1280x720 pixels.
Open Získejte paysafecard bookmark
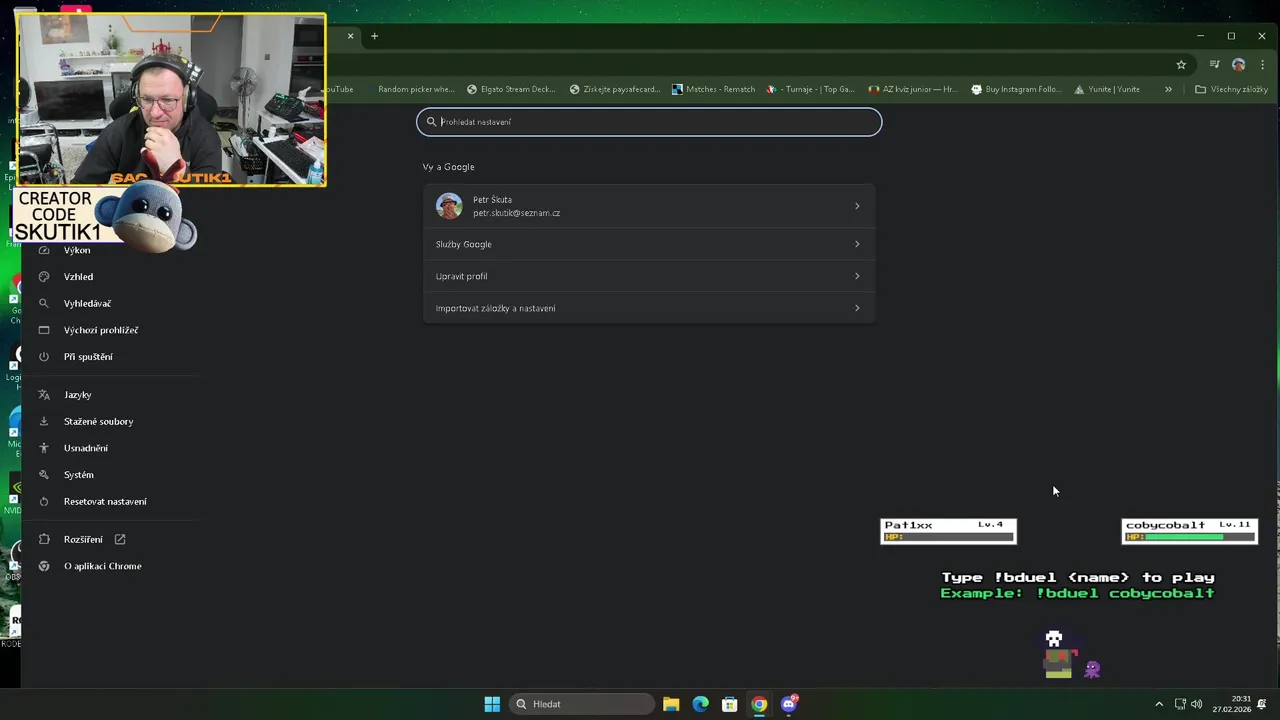point(615,89)
